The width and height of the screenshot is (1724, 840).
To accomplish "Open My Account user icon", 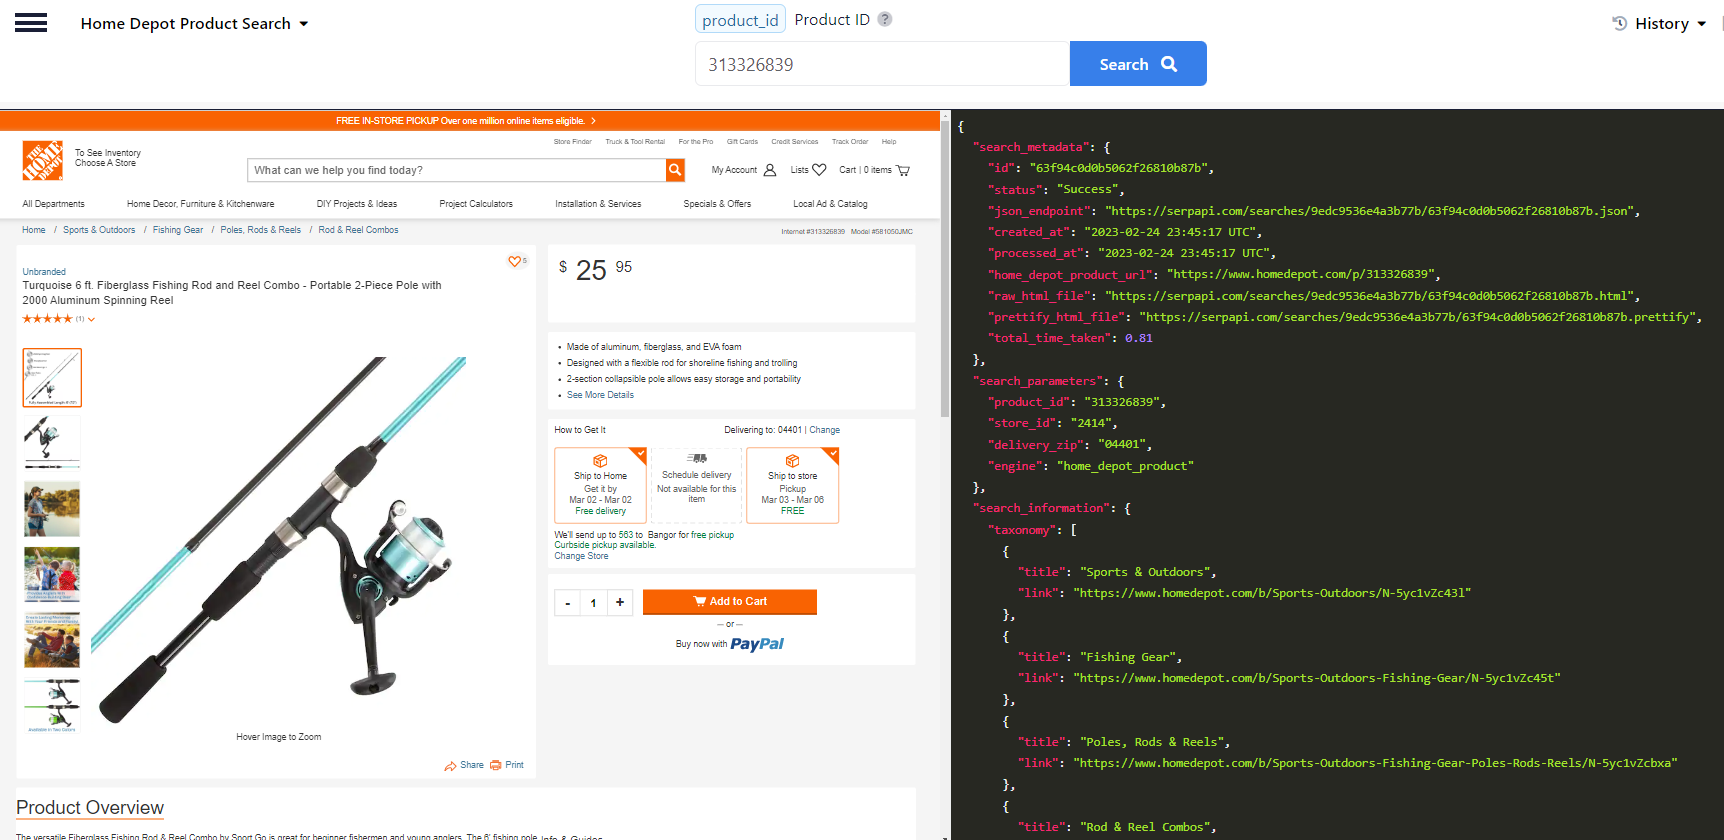I will click(770, 170).
